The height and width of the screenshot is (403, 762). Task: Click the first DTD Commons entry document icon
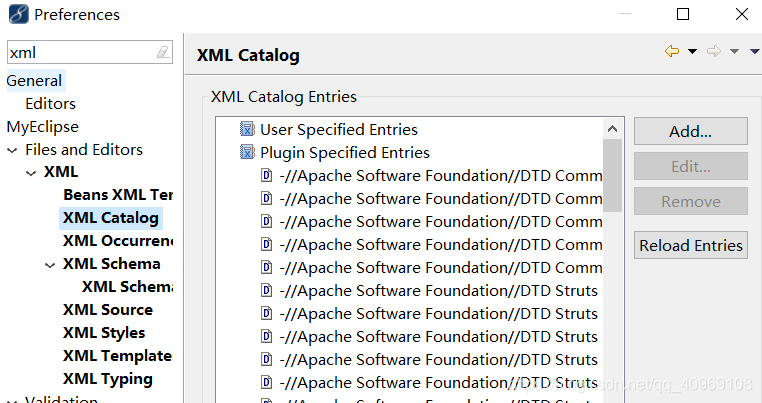266,175
